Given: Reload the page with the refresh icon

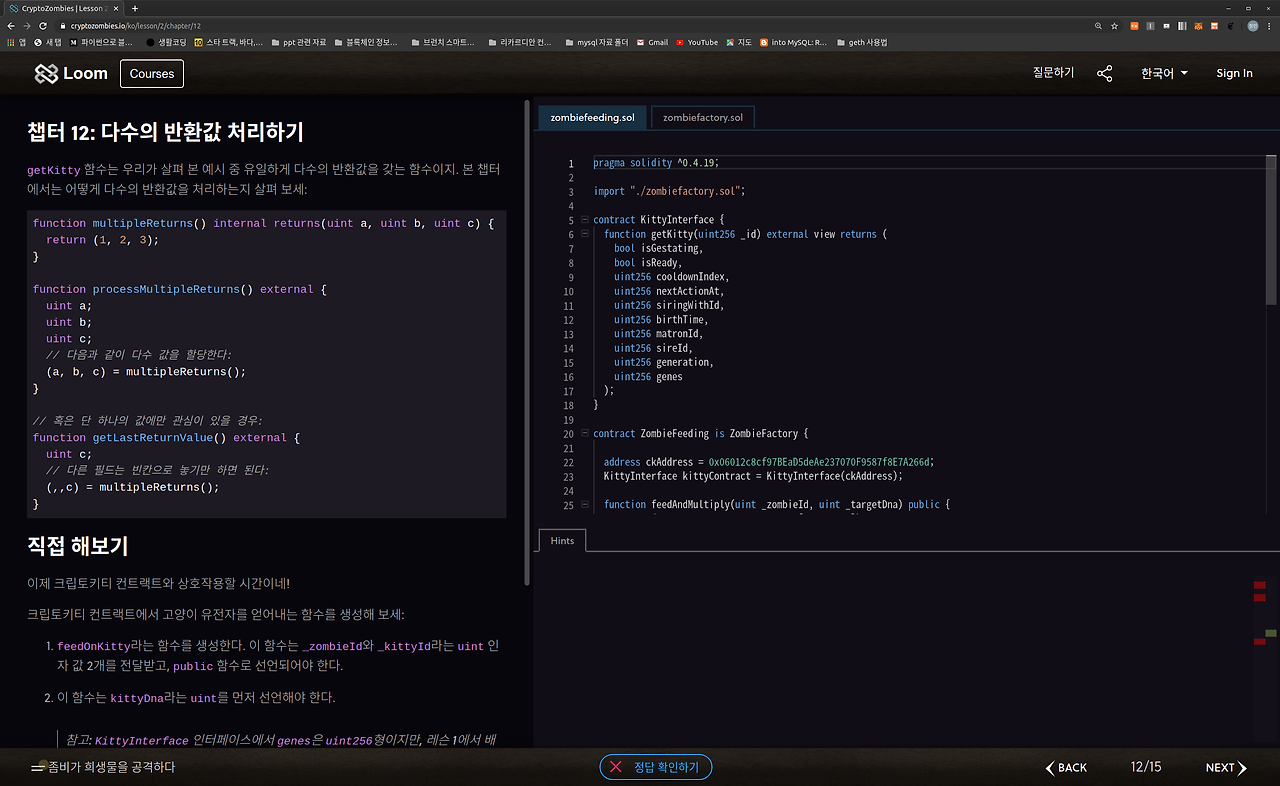Looking at the screenshot, I should (41, 25).
